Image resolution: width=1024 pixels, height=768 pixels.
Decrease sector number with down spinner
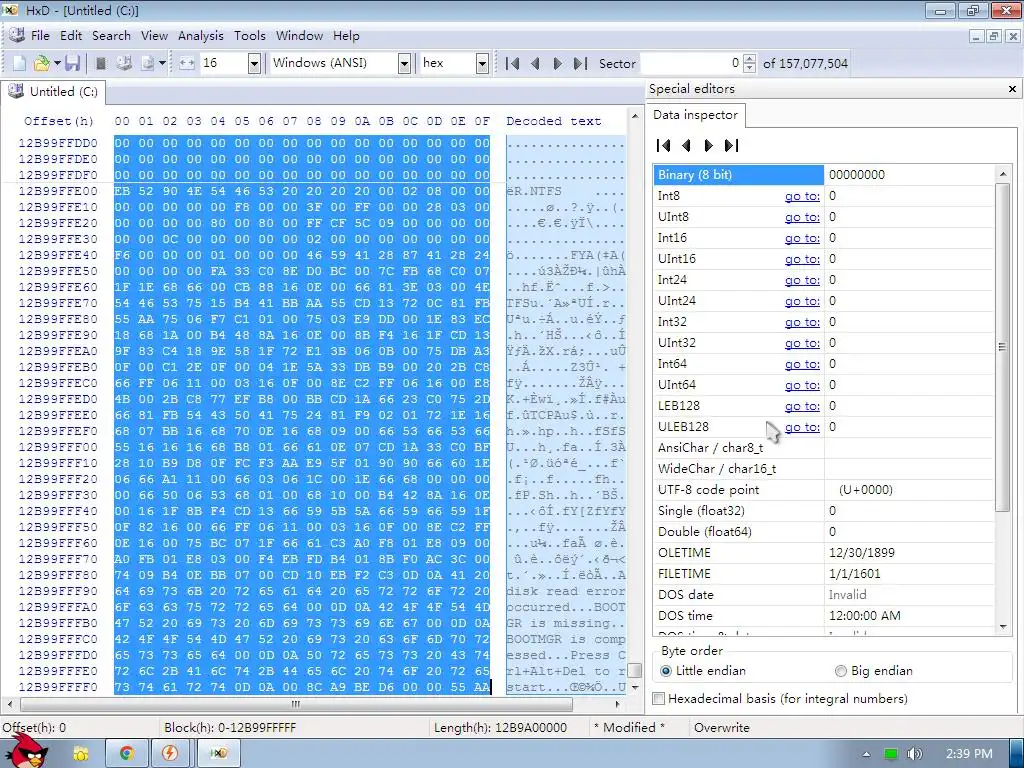[750, 68]
